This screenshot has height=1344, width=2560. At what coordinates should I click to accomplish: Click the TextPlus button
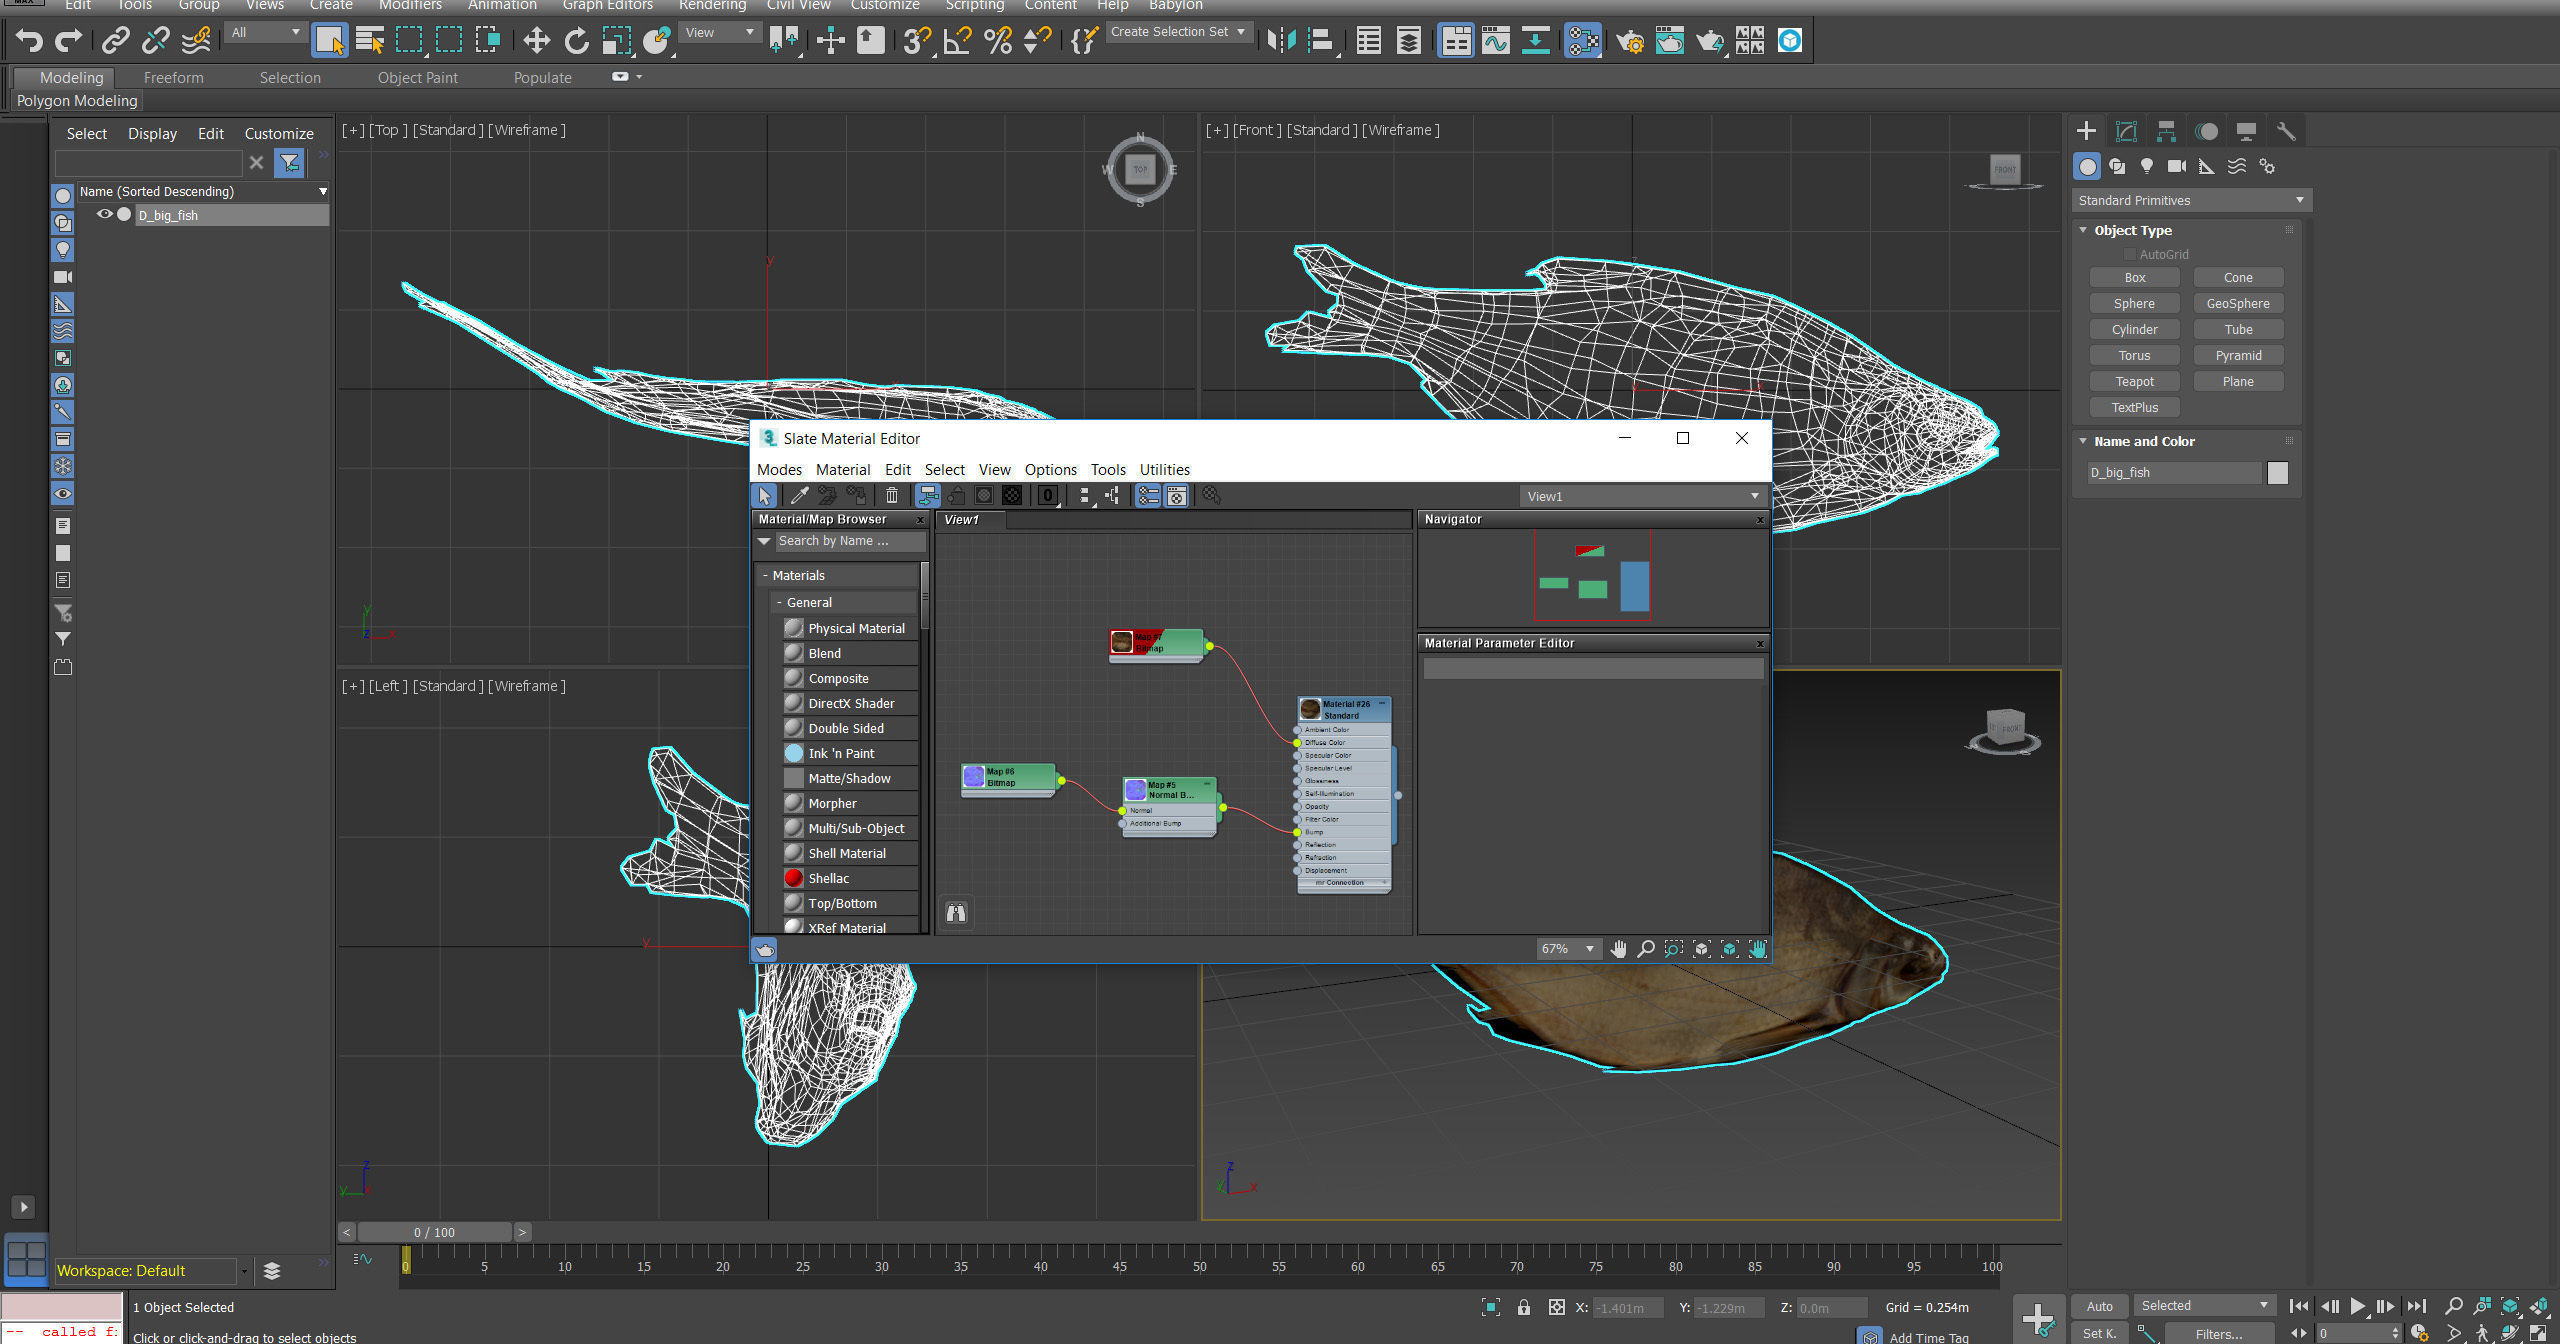[2134, 408]
